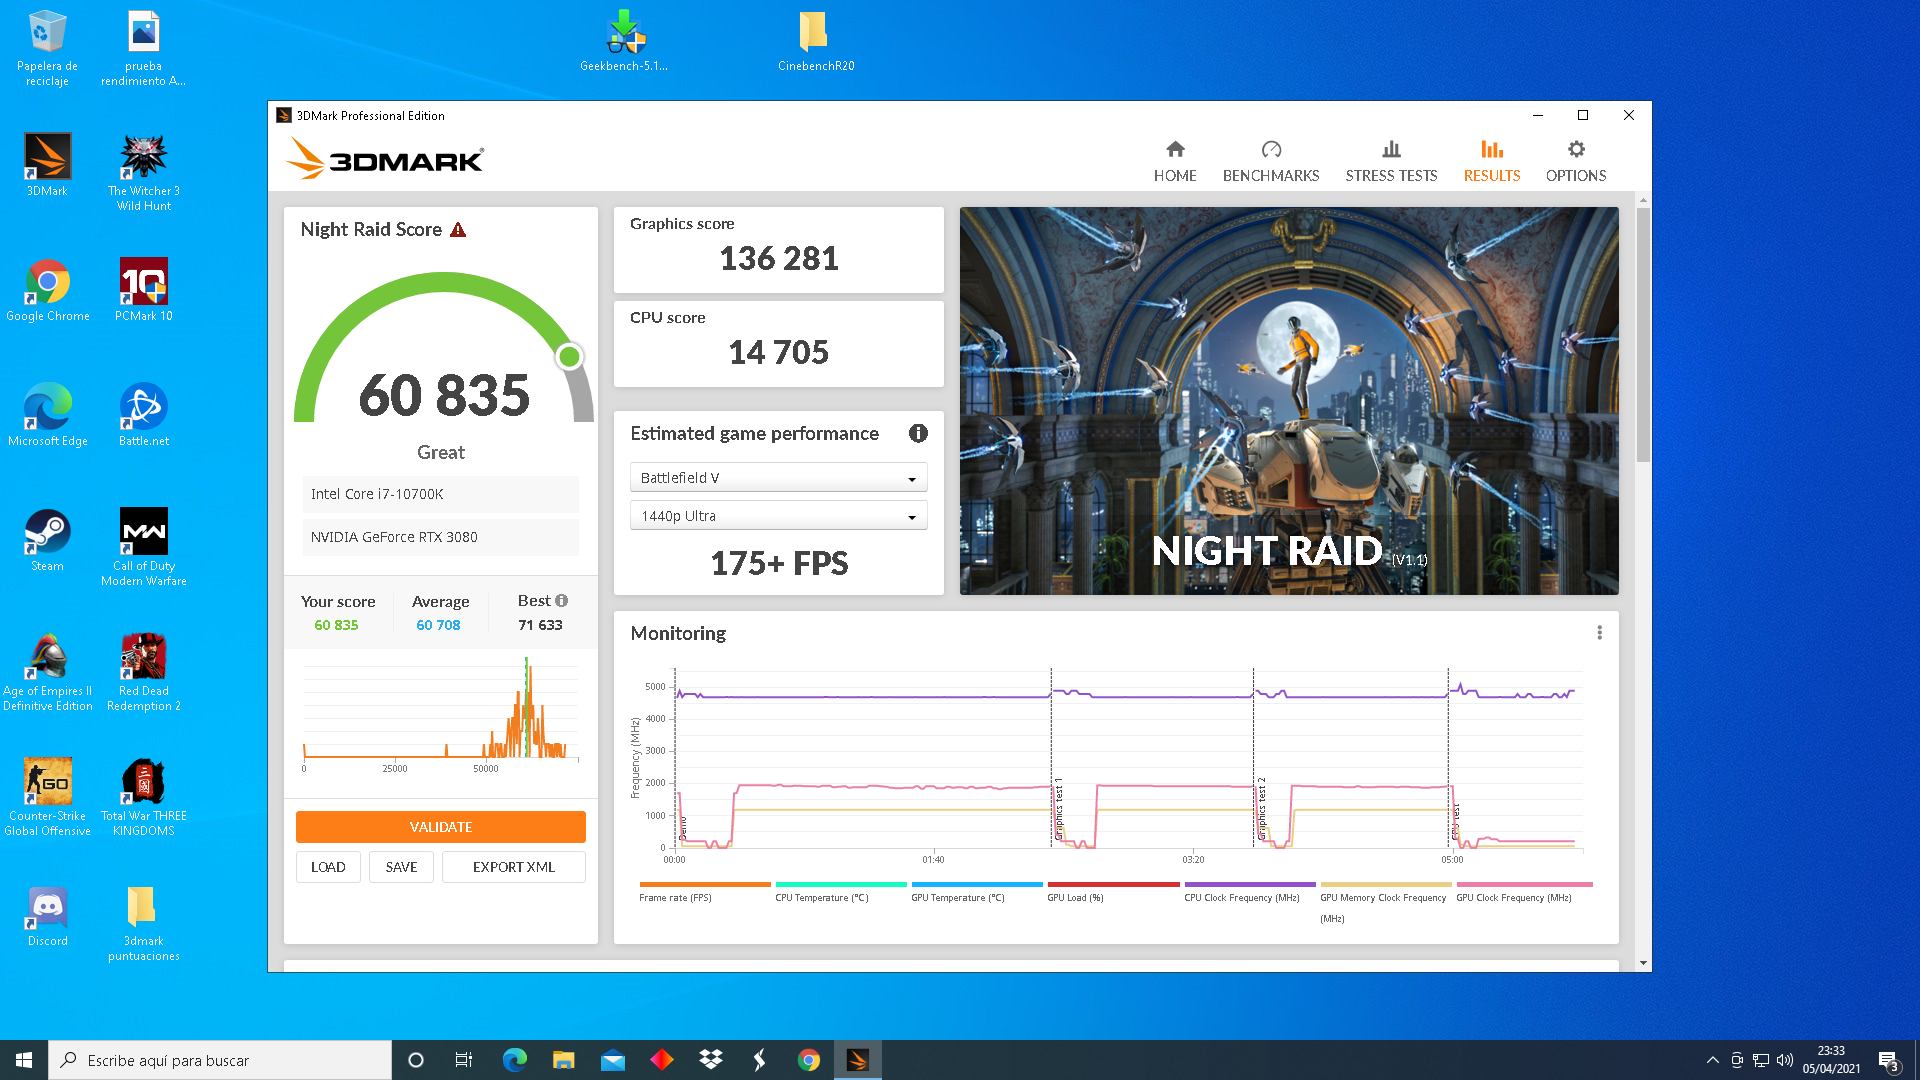Click the VALIDATE button

pyautogui.click(x=440, y=827)
